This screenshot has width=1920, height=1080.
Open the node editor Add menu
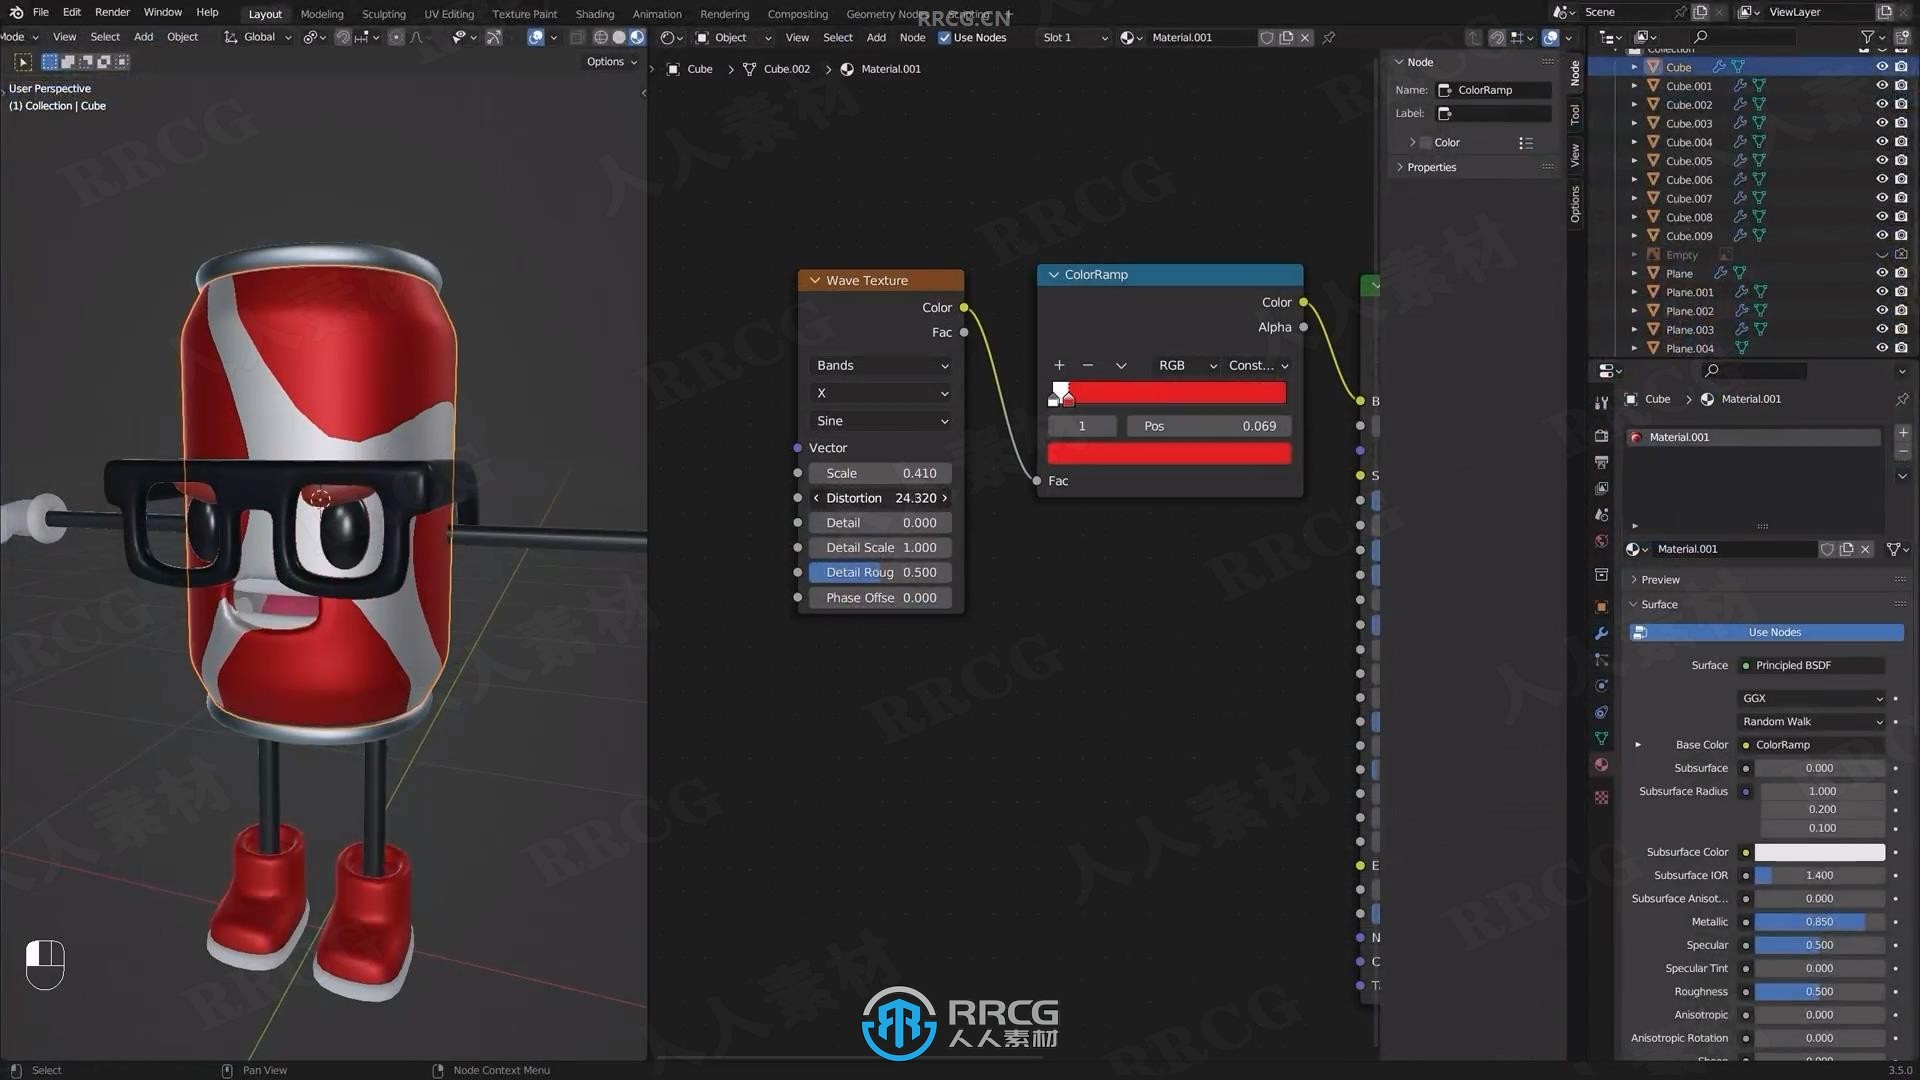[876, 37]
